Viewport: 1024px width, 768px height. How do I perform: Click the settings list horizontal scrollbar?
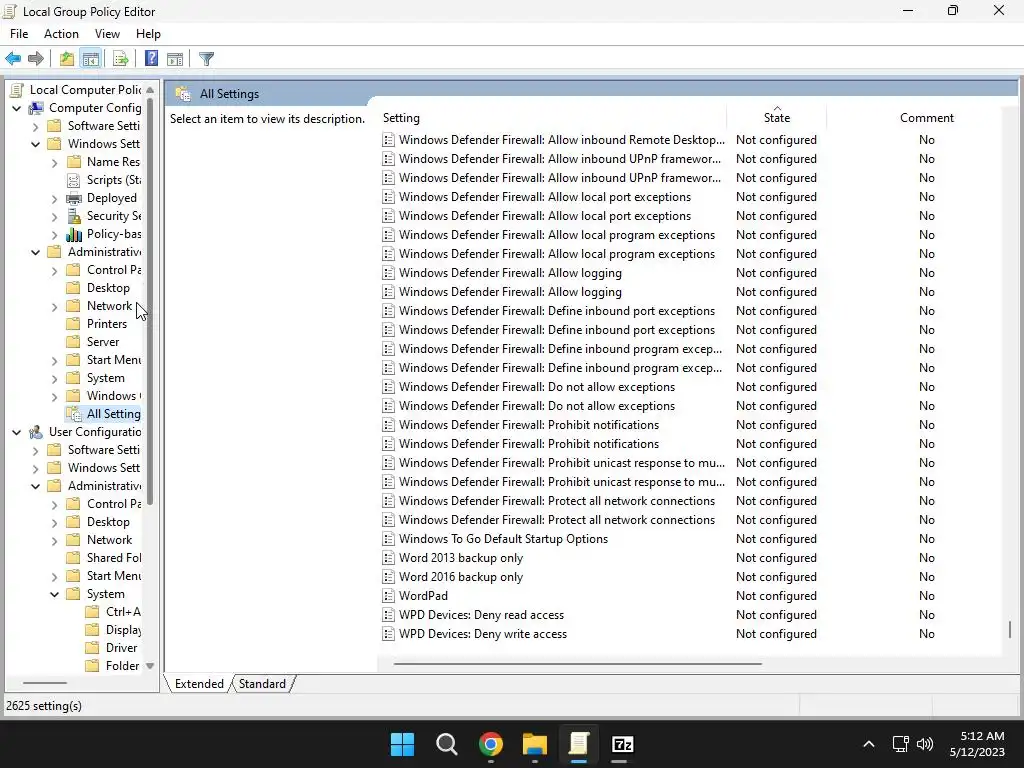[x=577, y=664]
